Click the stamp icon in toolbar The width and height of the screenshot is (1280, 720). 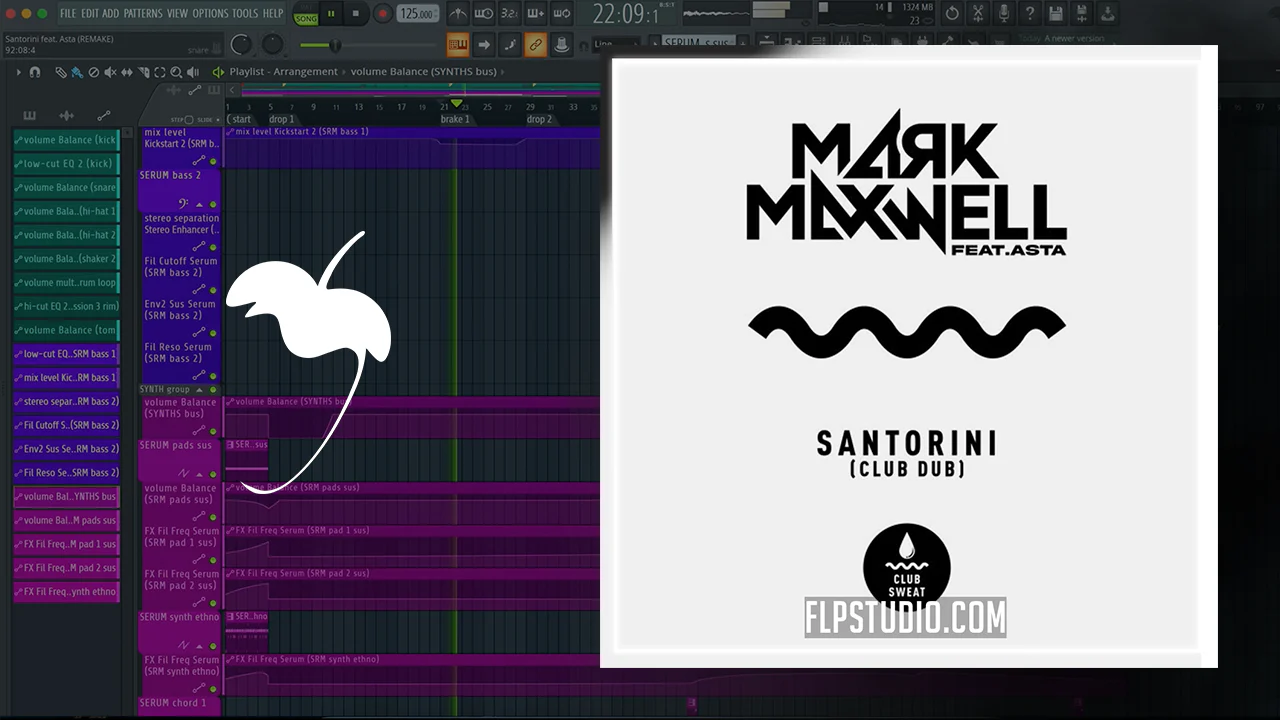(x=561, y=45)
